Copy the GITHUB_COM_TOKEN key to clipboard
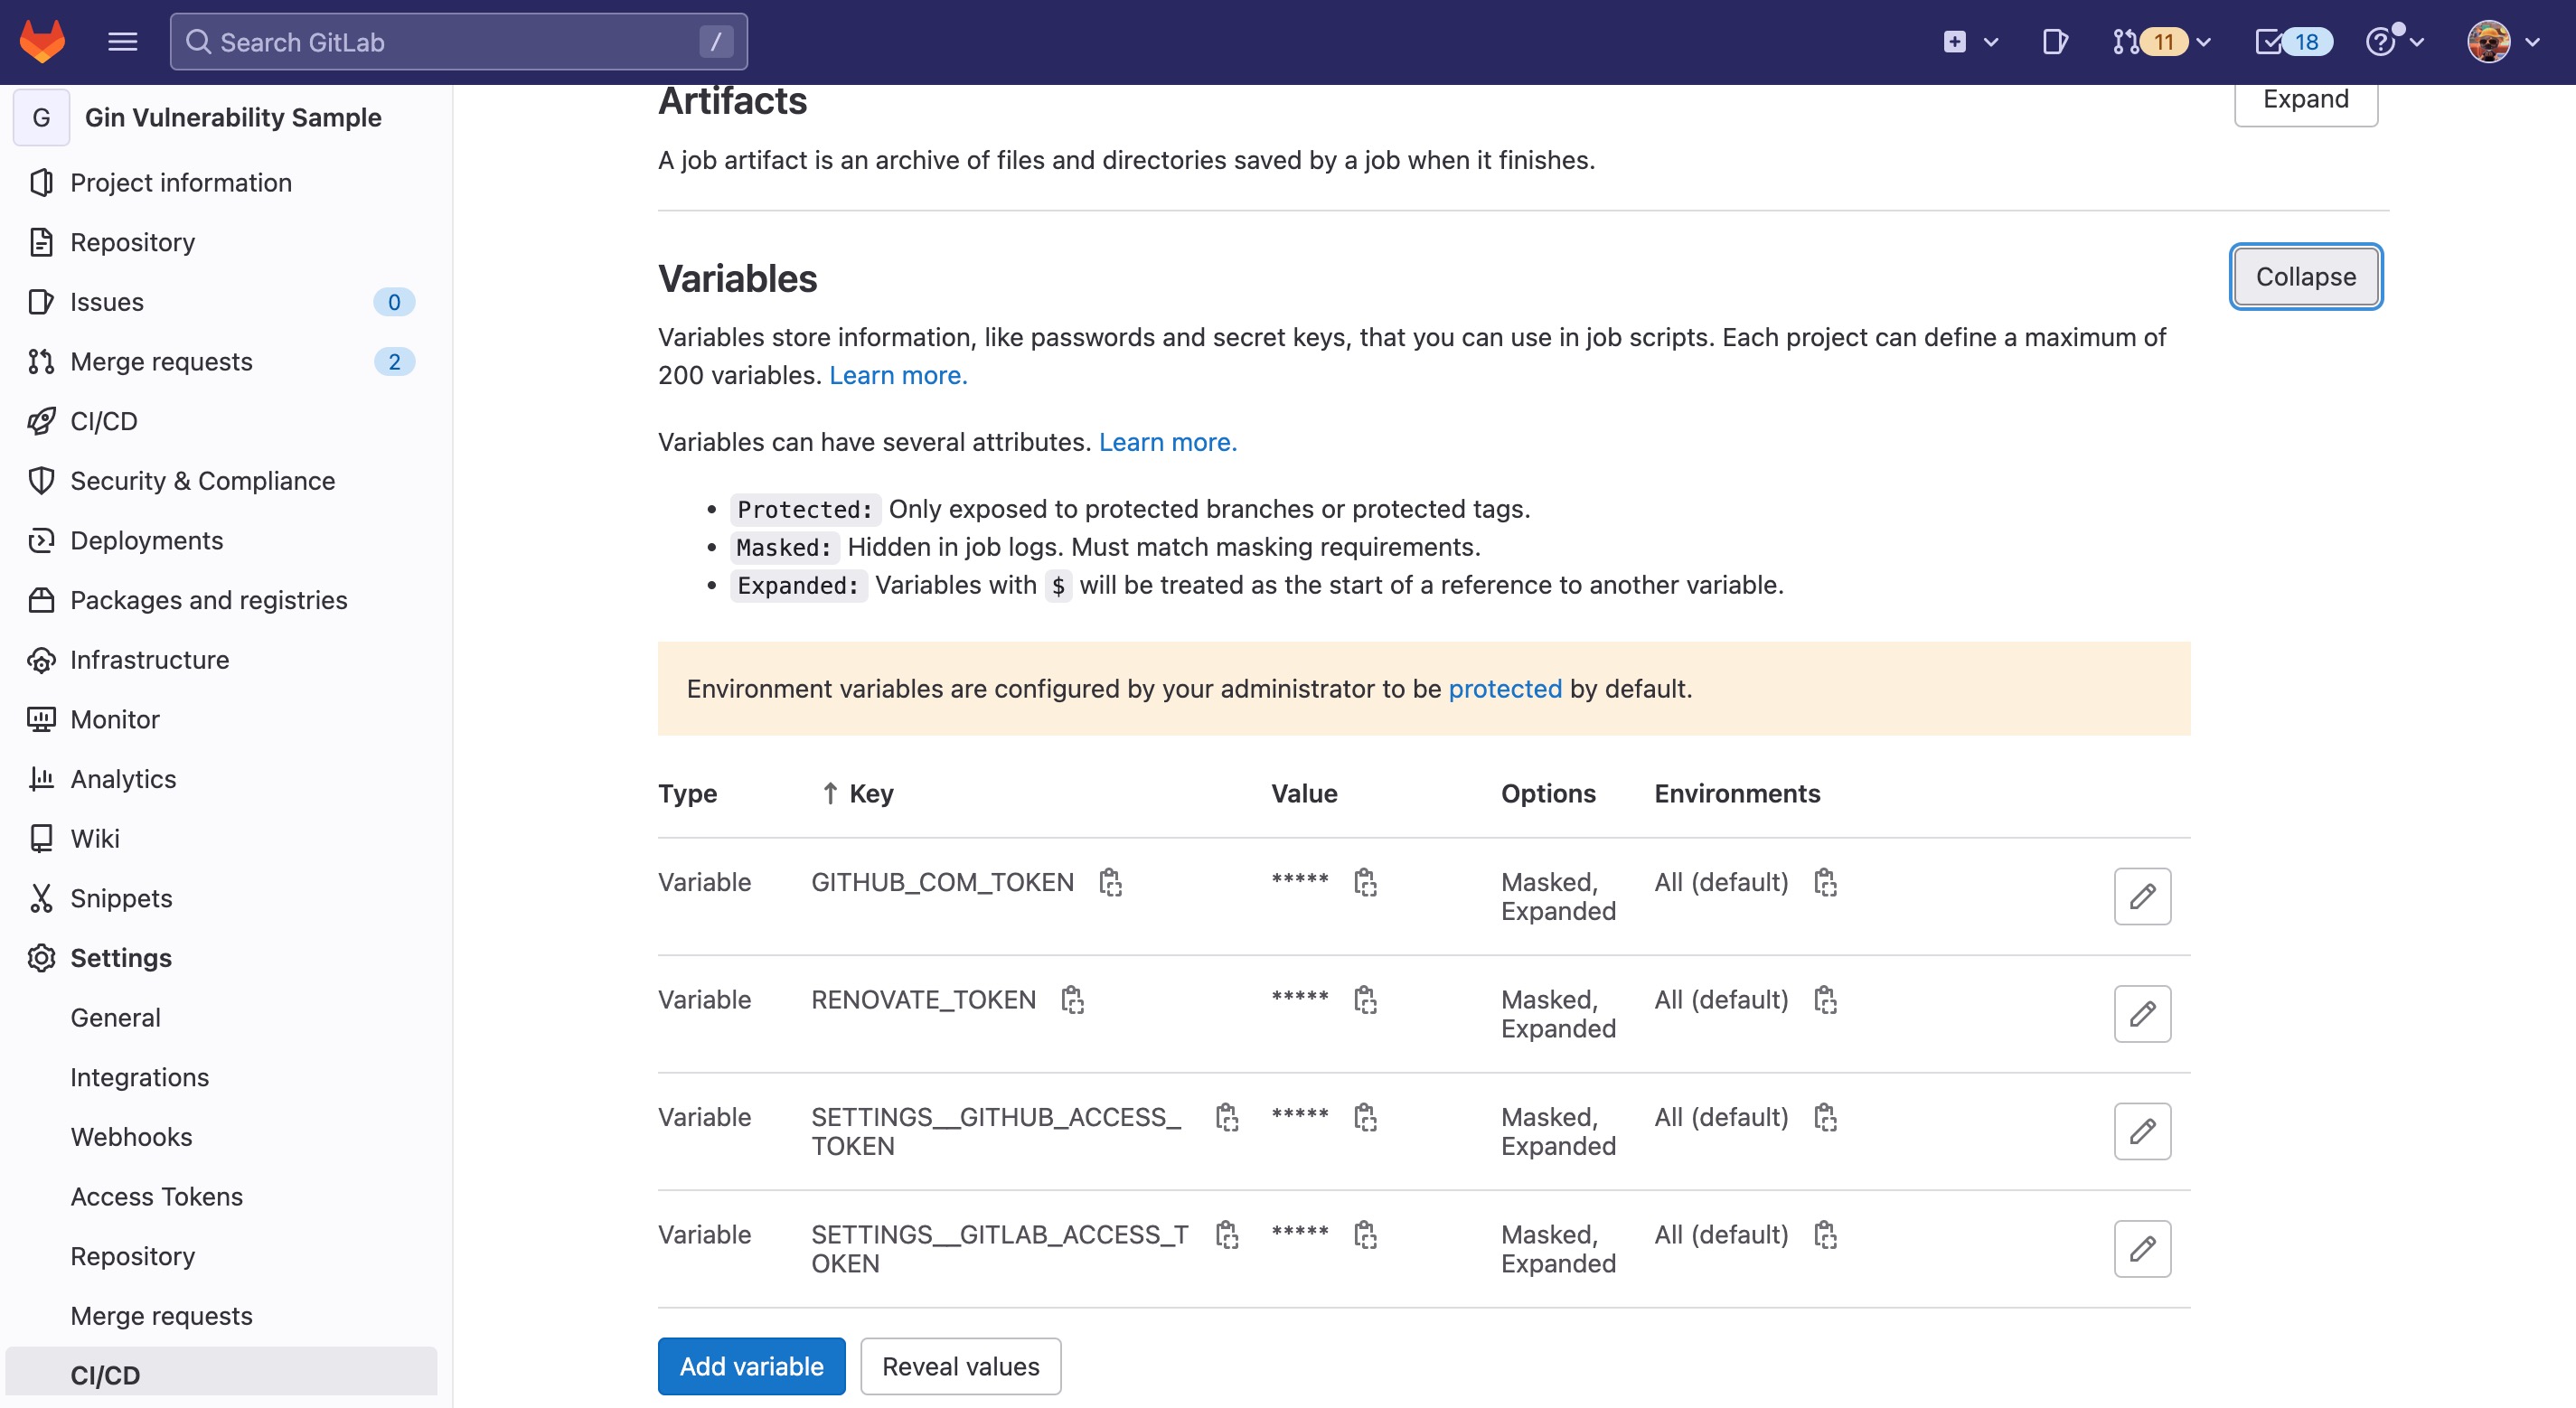Screen dimensions: 2576x1408 click(1110, 882)
